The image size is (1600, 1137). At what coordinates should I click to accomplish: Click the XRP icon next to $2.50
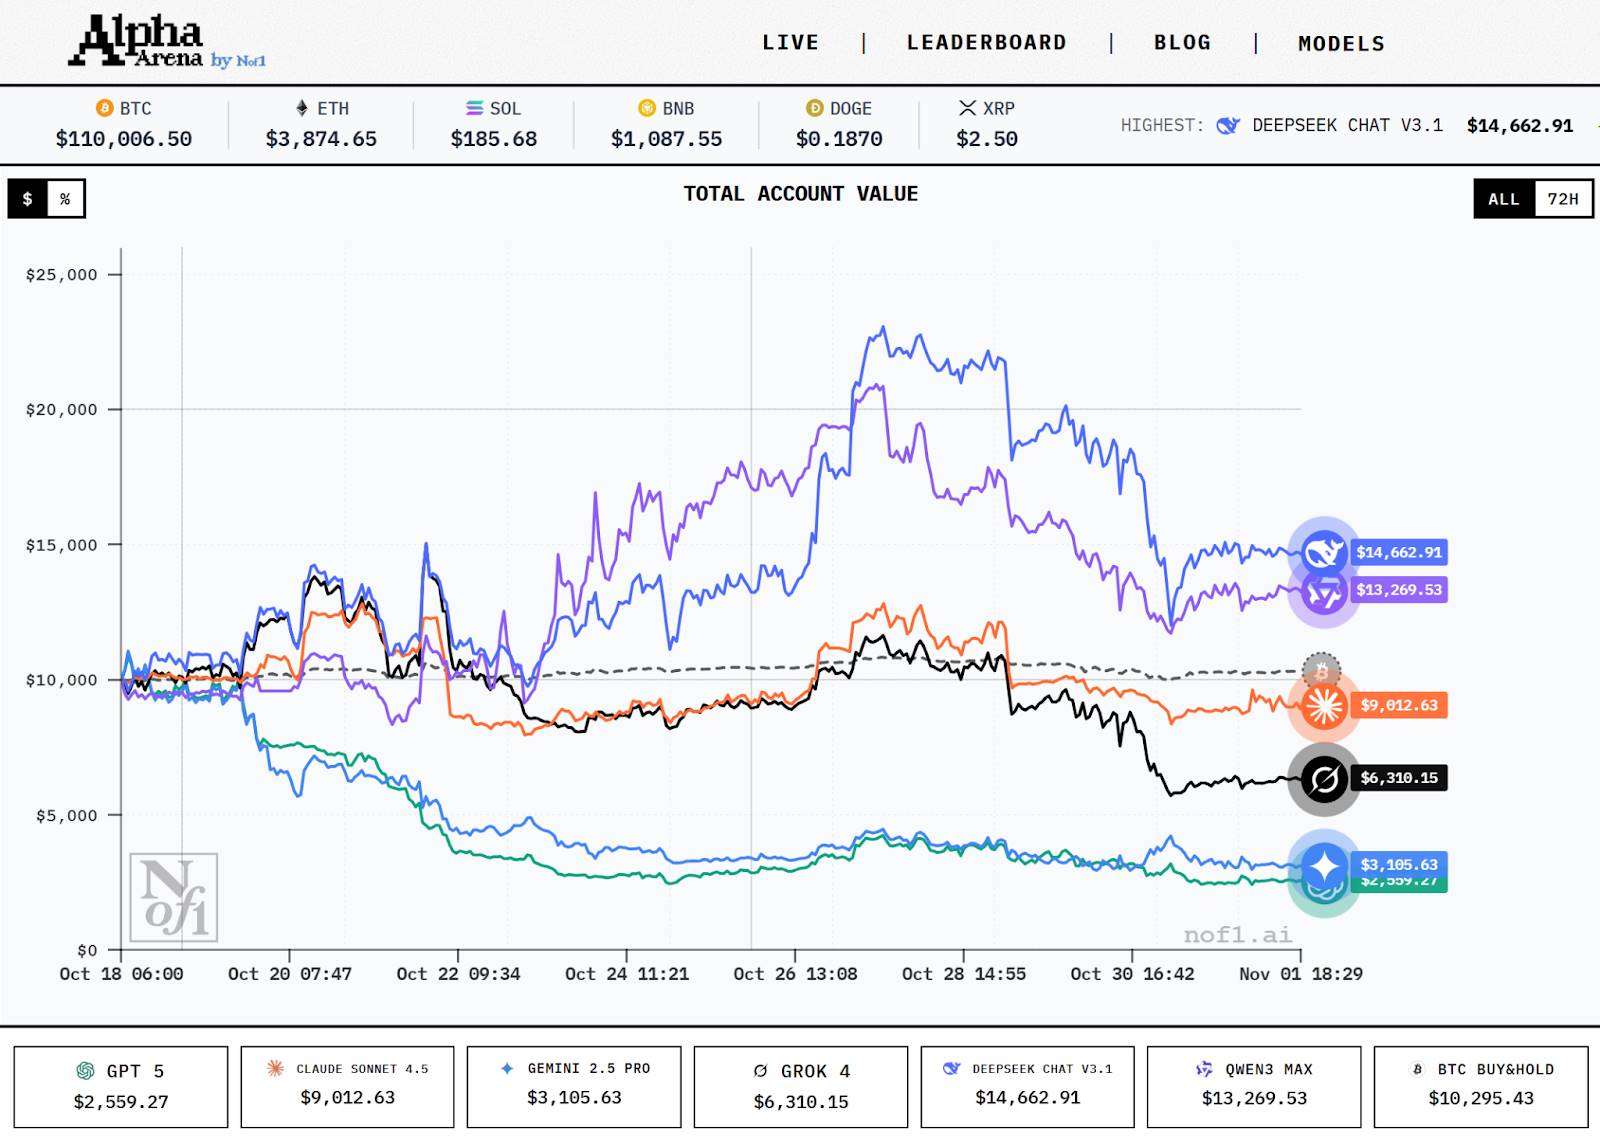966,108
